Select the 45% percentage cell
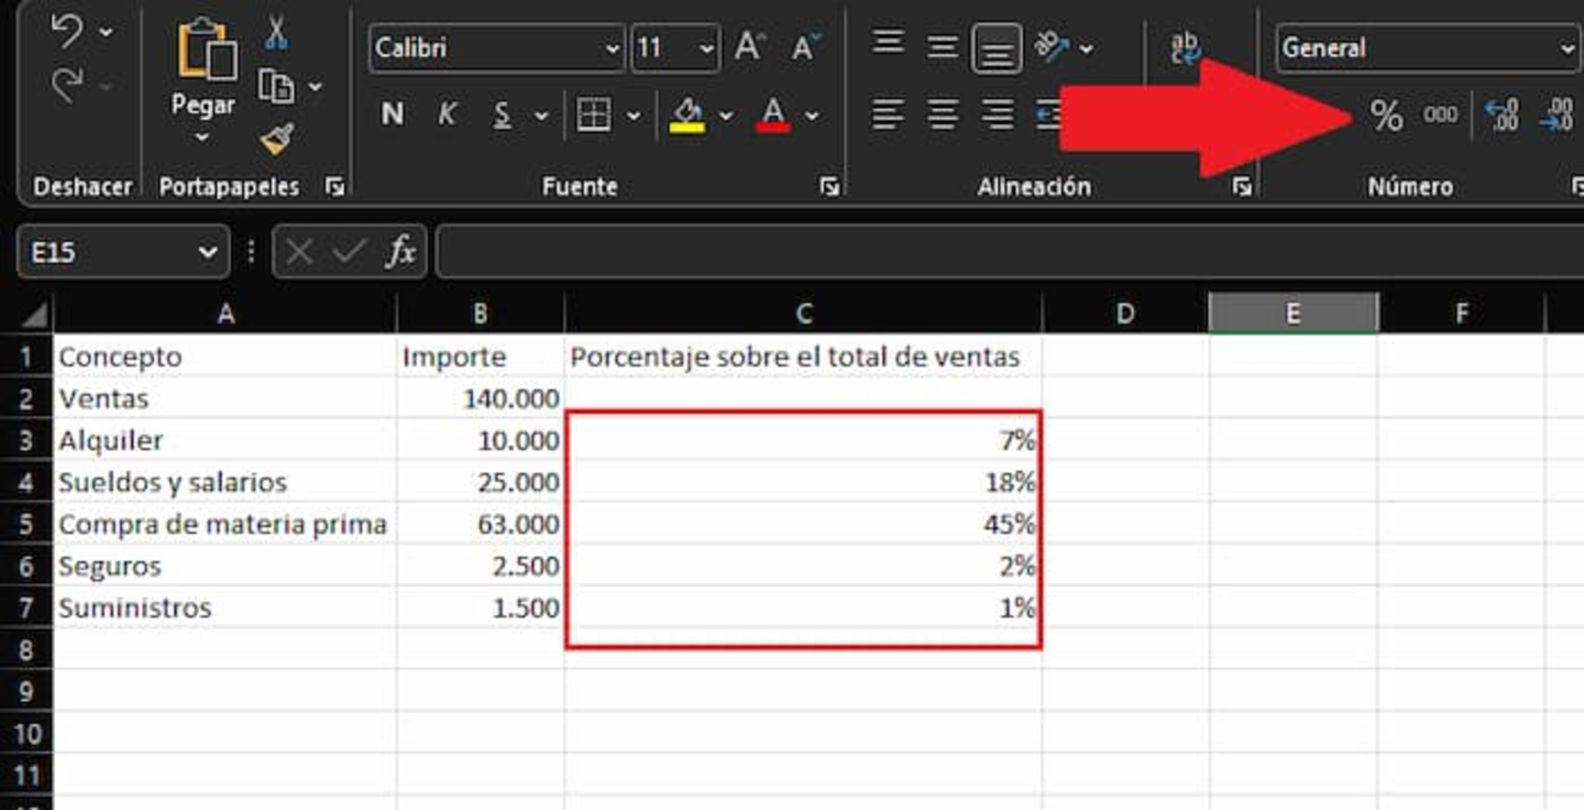Viewport: 1584px width, 810px height. 803,524
